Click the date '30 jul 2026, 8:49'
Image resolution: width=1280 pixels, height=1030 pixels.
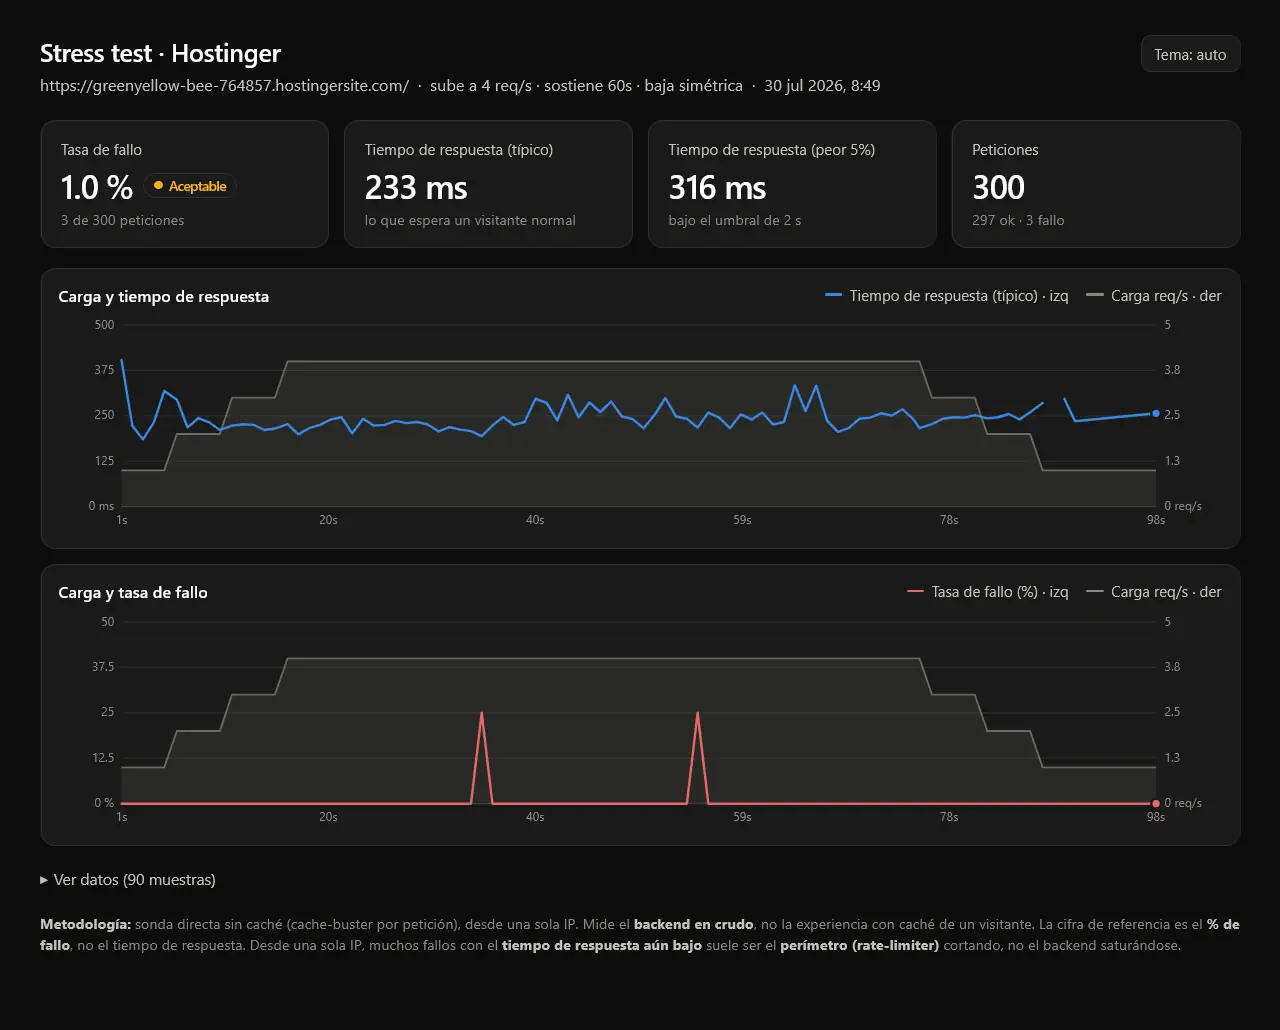pyautogui.click(x=822, y=86)
